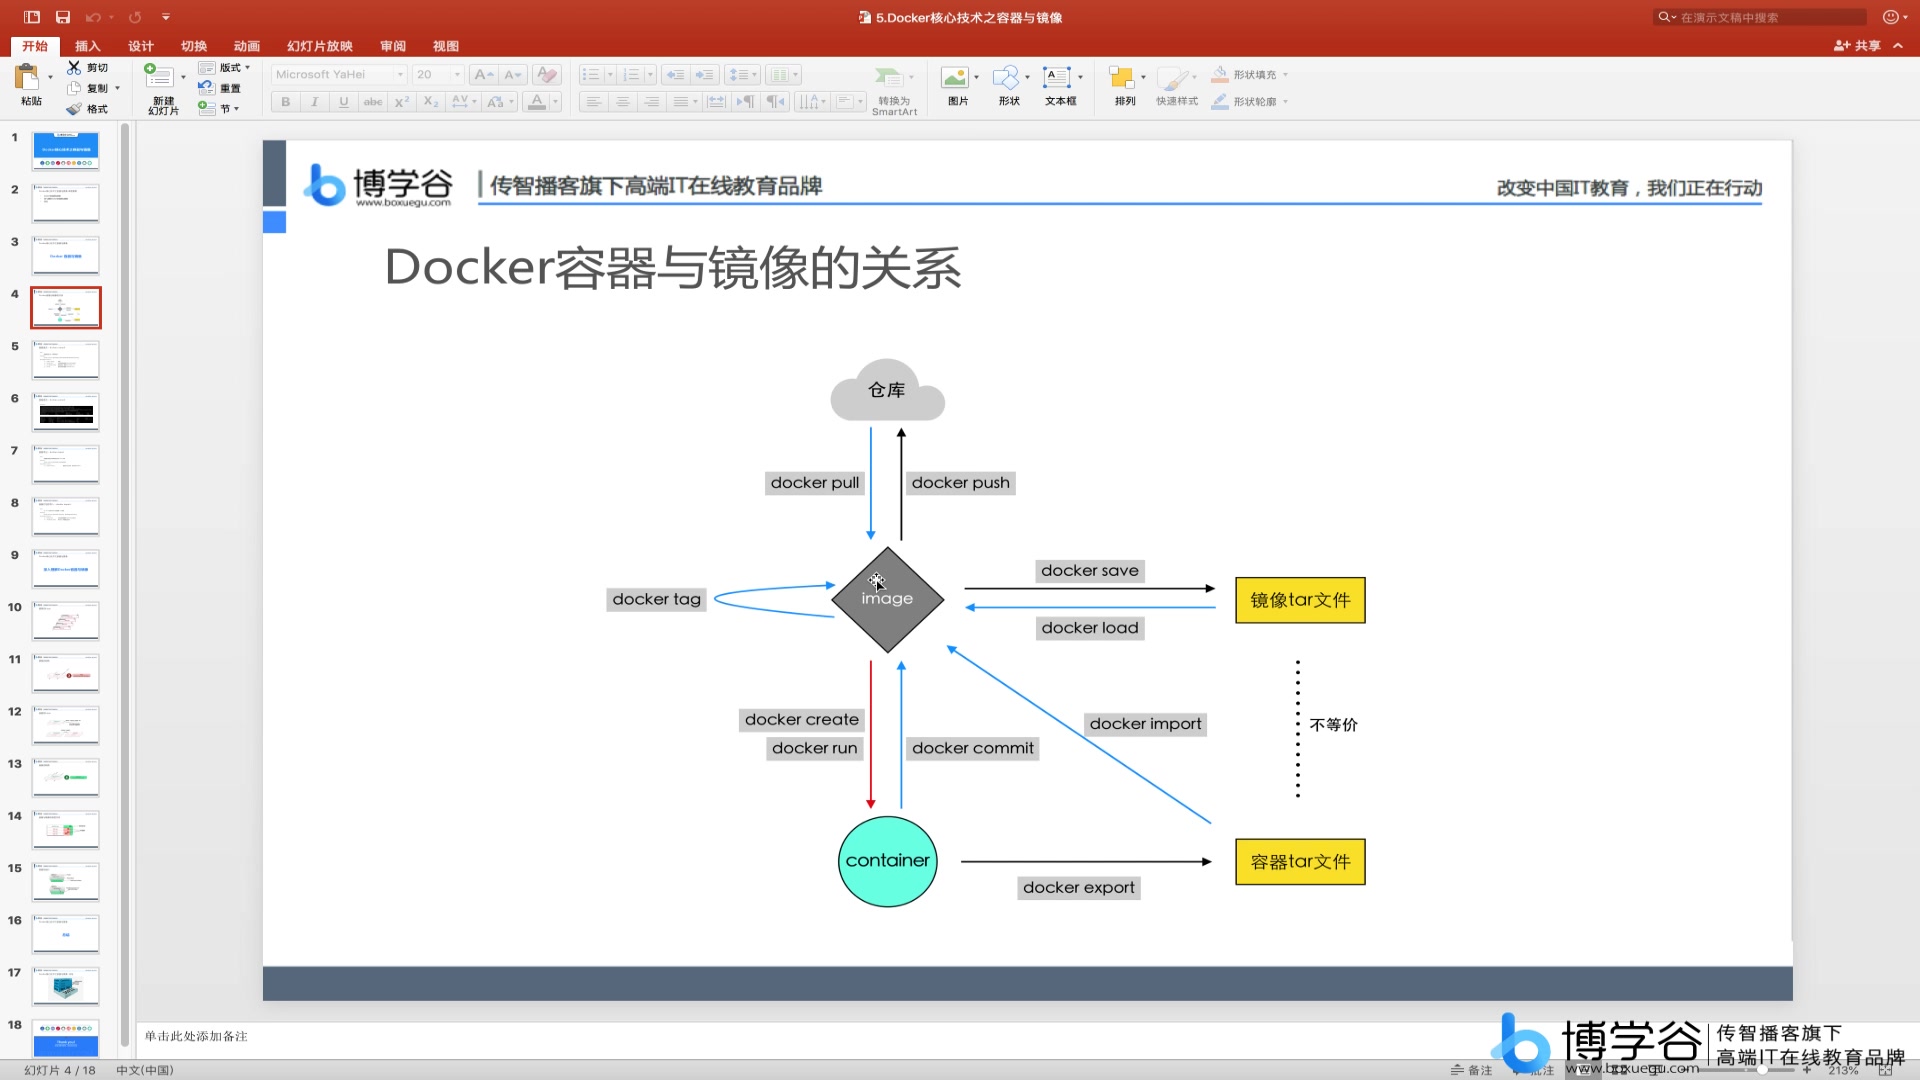Click the Text Box (文本框) icon
This screenshot has width=1920, height=1080.
(1057, 78)
